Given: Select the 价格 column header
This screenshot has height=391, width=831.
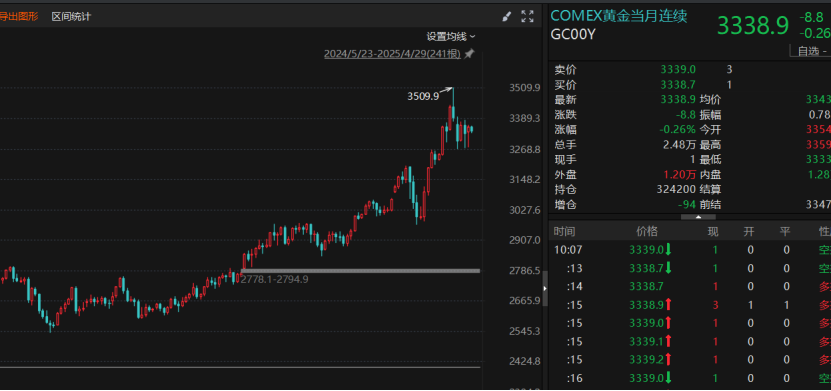Looking at the screenshot, I should [x=647, y=231].
